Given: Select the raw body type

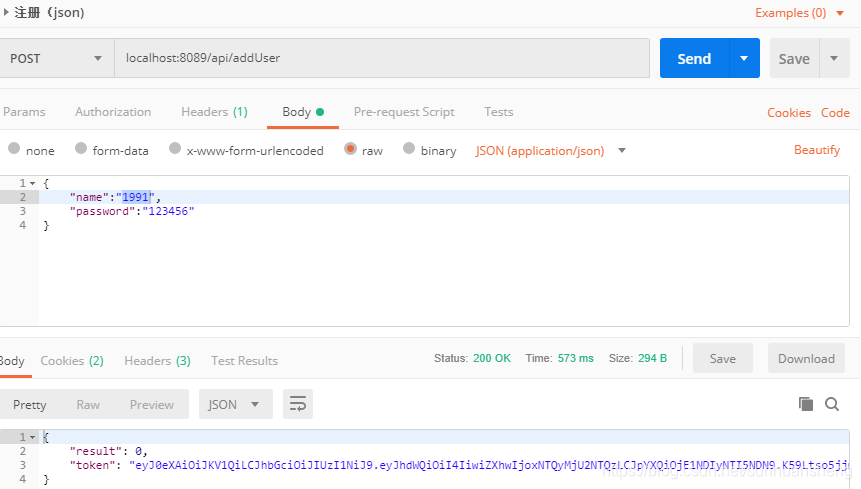Looking at the screenshot, I should [350, 149].
